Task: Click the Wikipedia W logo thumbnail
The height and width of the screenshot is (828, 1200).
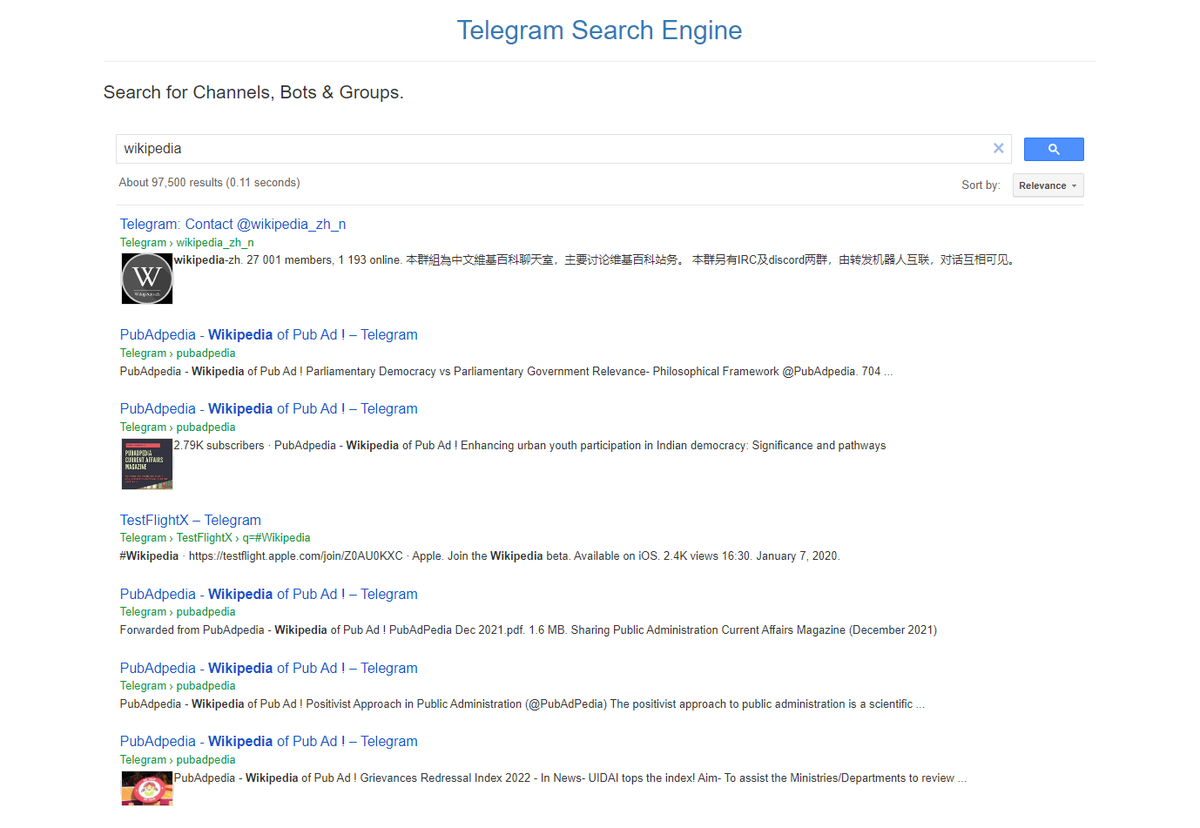Action: click(x=147, y=278)
